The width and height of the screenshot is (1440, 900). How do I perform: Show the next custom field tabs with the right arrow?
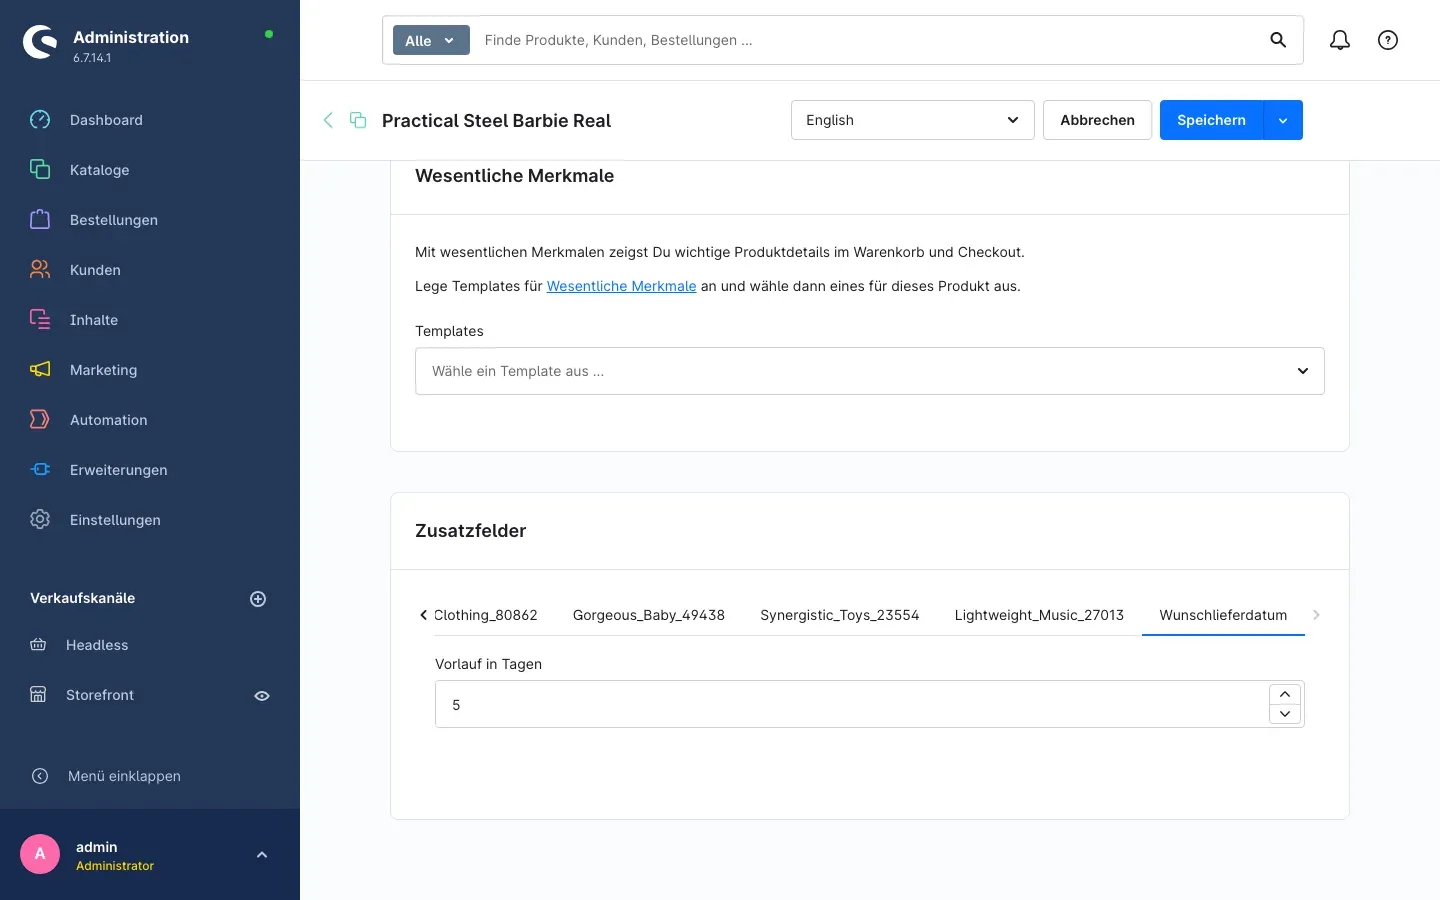[x=1316, y=615]
